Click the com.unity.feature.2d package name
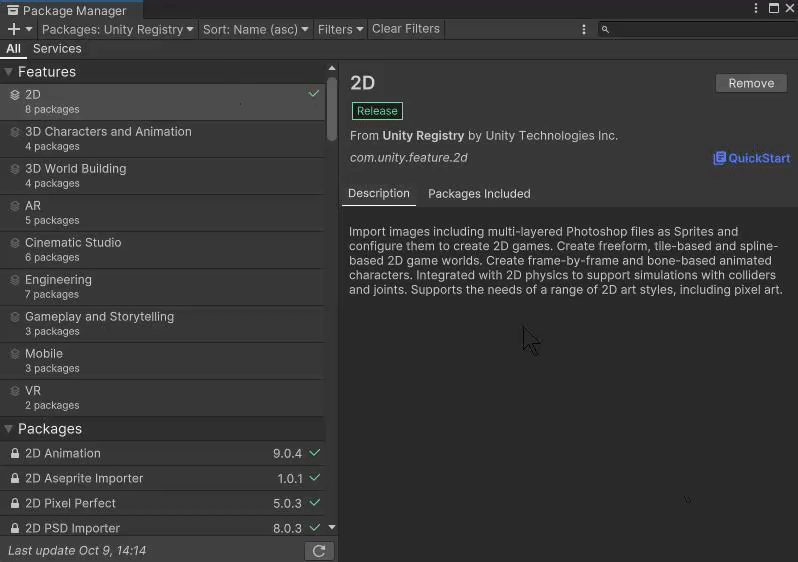Image resolution: width=798 pixels, height=562 pixels. pos(409,158)
